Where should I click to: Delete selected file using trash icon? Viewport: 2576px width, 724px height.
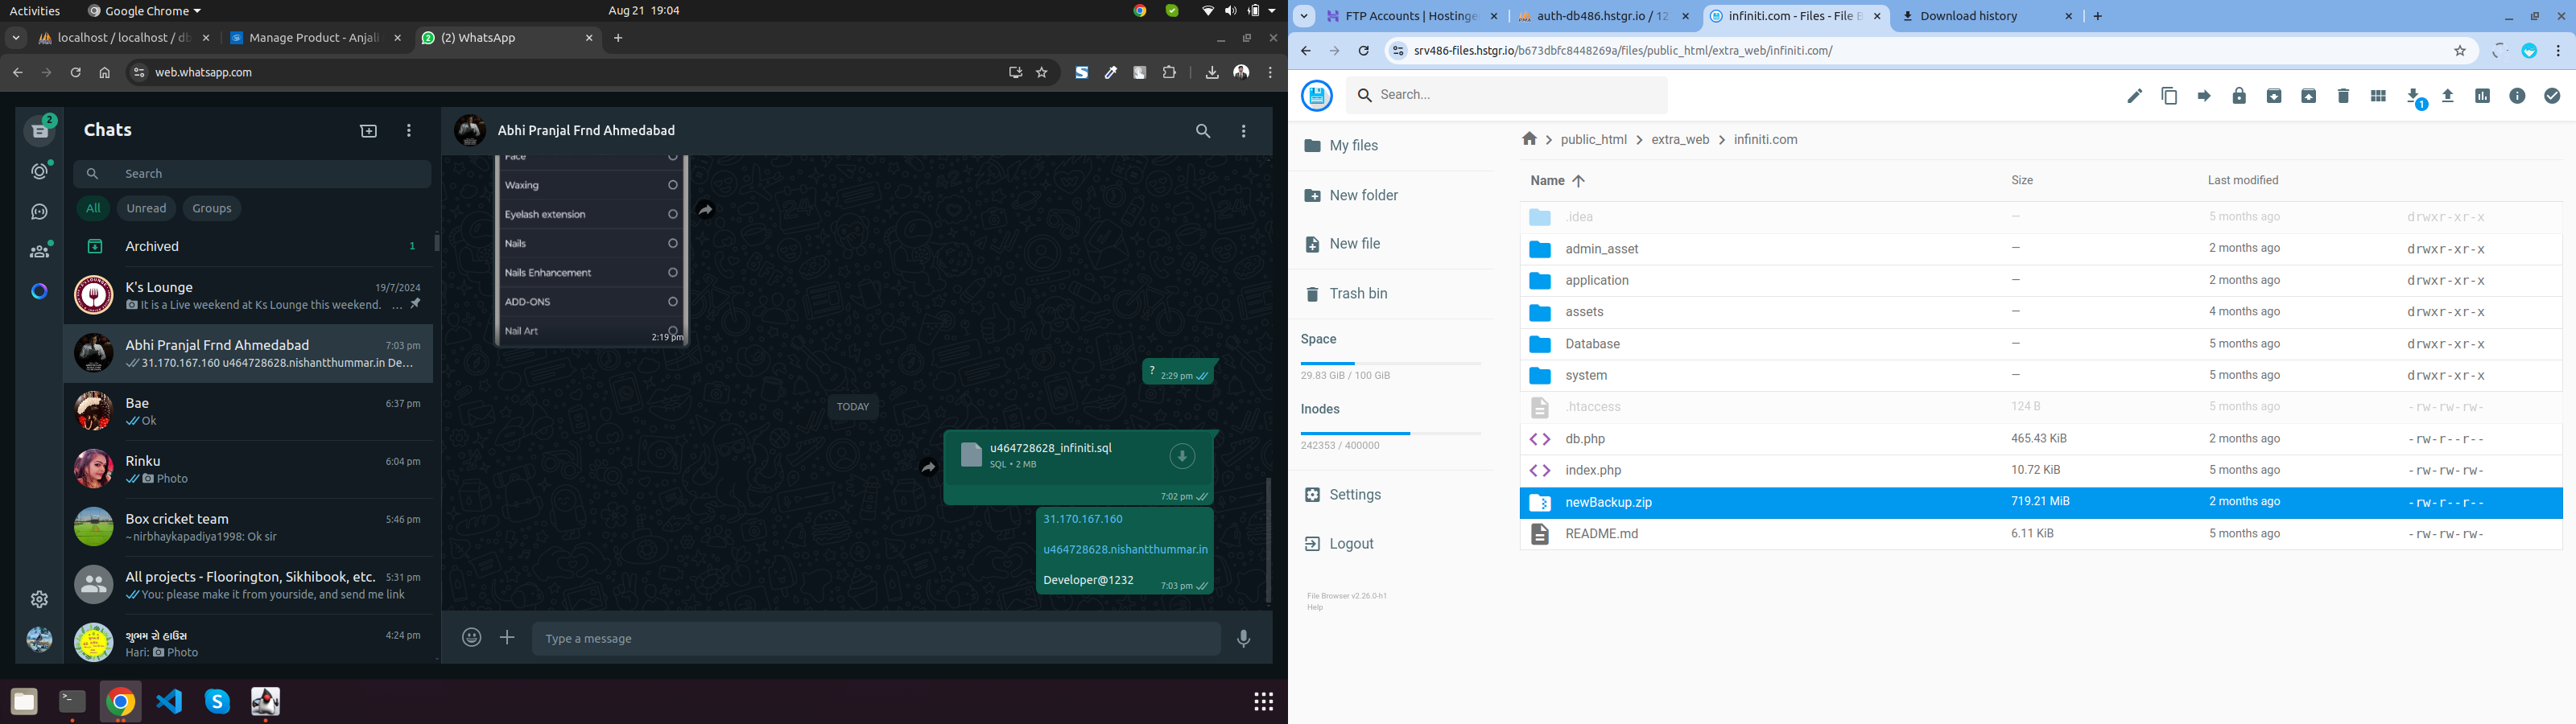click(2343, 96)
